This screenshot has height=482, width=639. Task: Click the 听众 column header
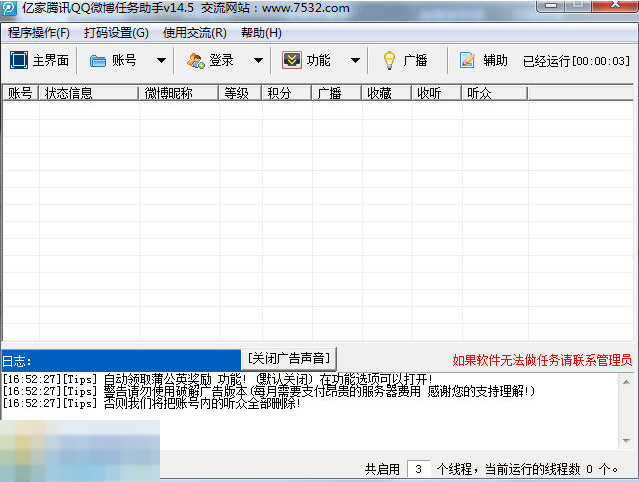480,93
